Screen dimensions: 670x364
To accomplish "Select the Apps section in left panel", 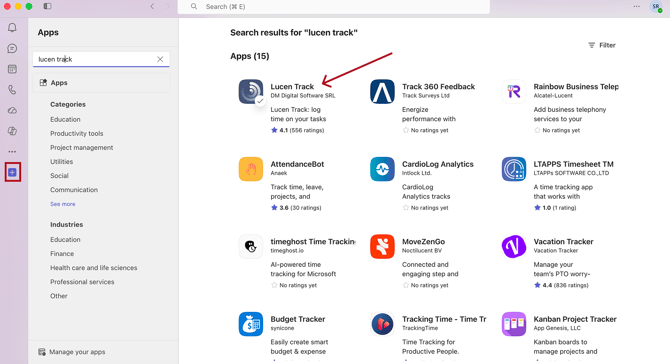I will coord(101,82).
